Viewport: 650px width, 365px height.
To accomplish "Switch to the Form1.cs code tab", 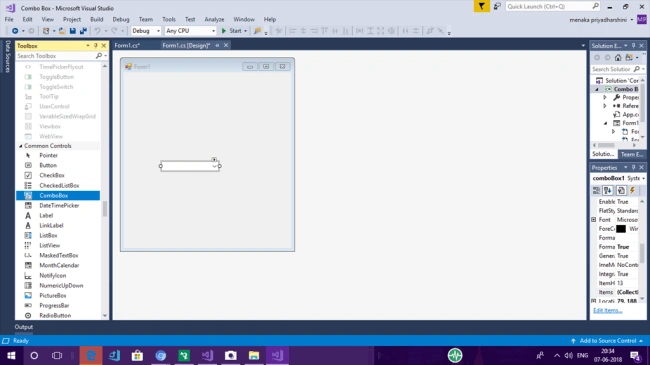I will (127, 45).
